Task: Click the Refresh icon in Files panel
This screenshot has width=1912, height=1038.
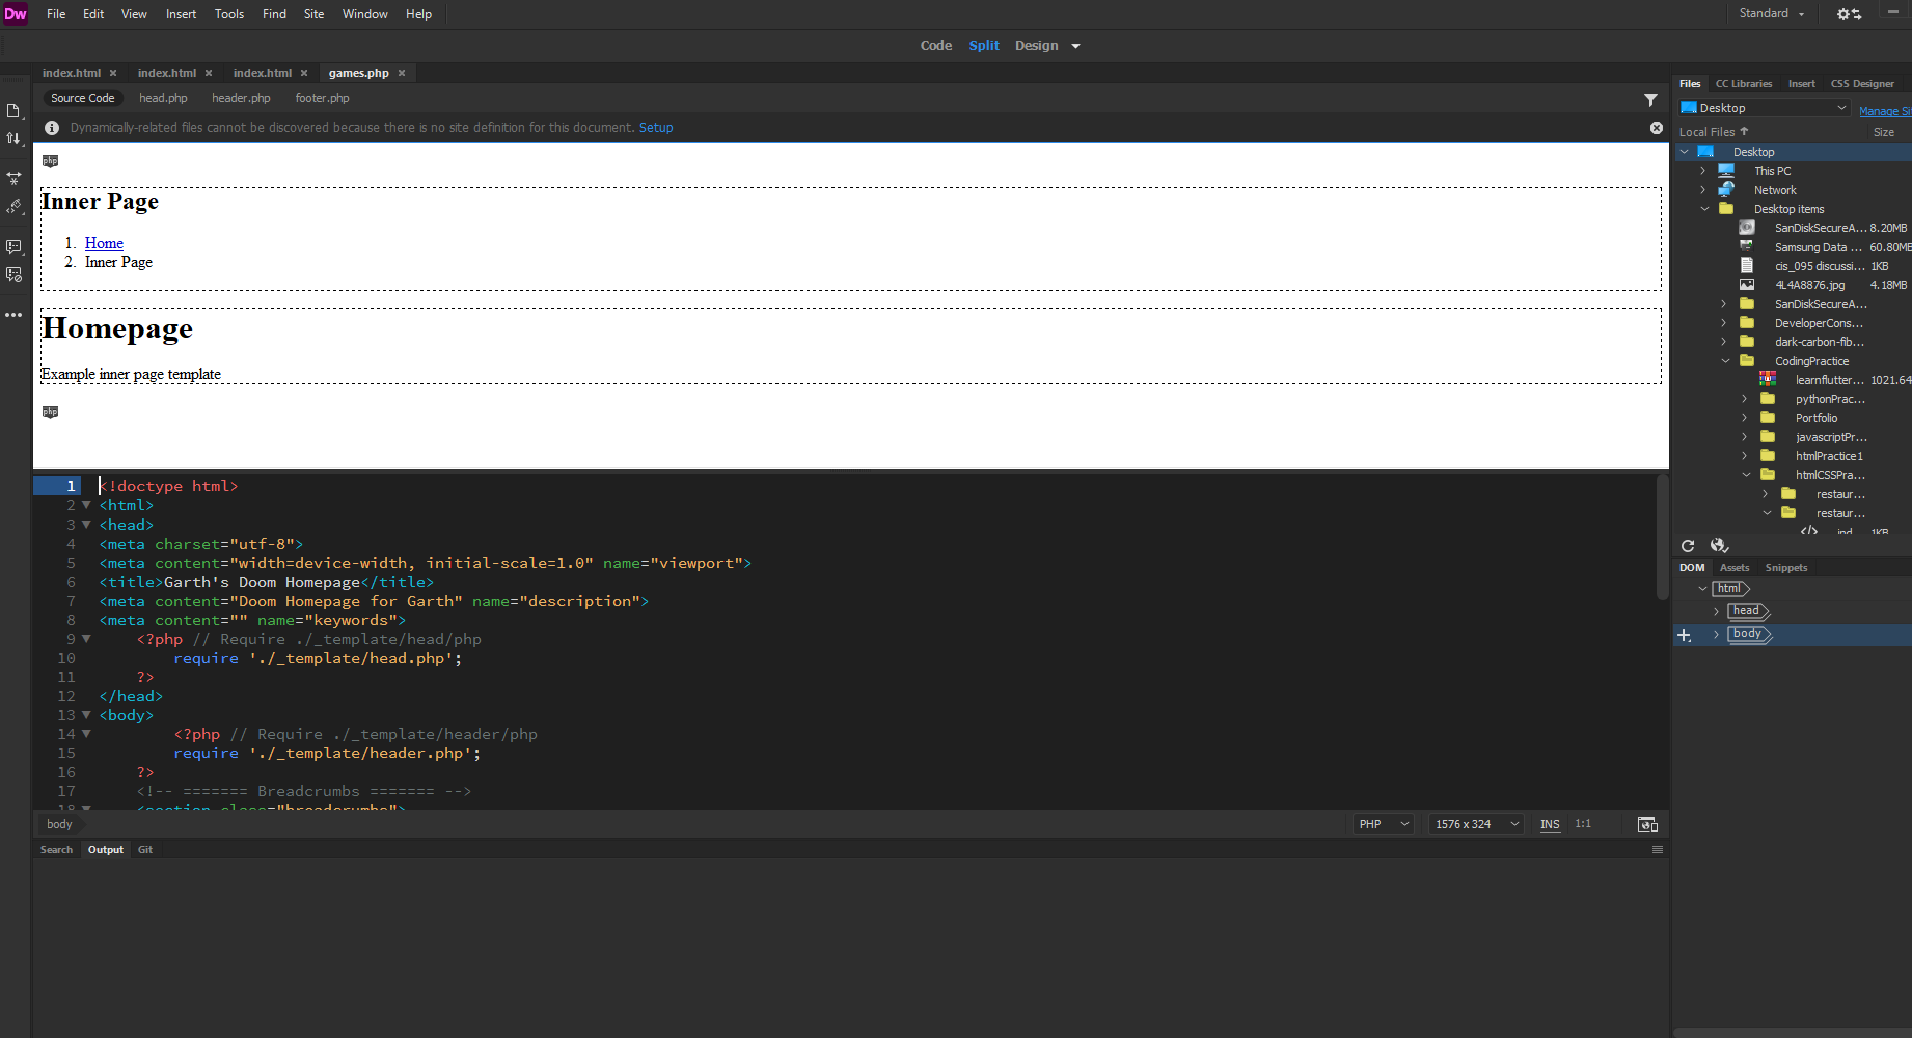Action: pos(1688,546)
